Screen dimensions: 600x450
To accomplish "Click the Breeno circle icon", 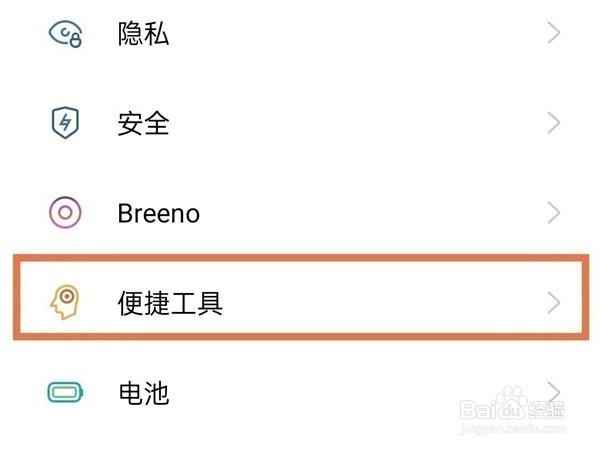I will [x=66, y=212].
